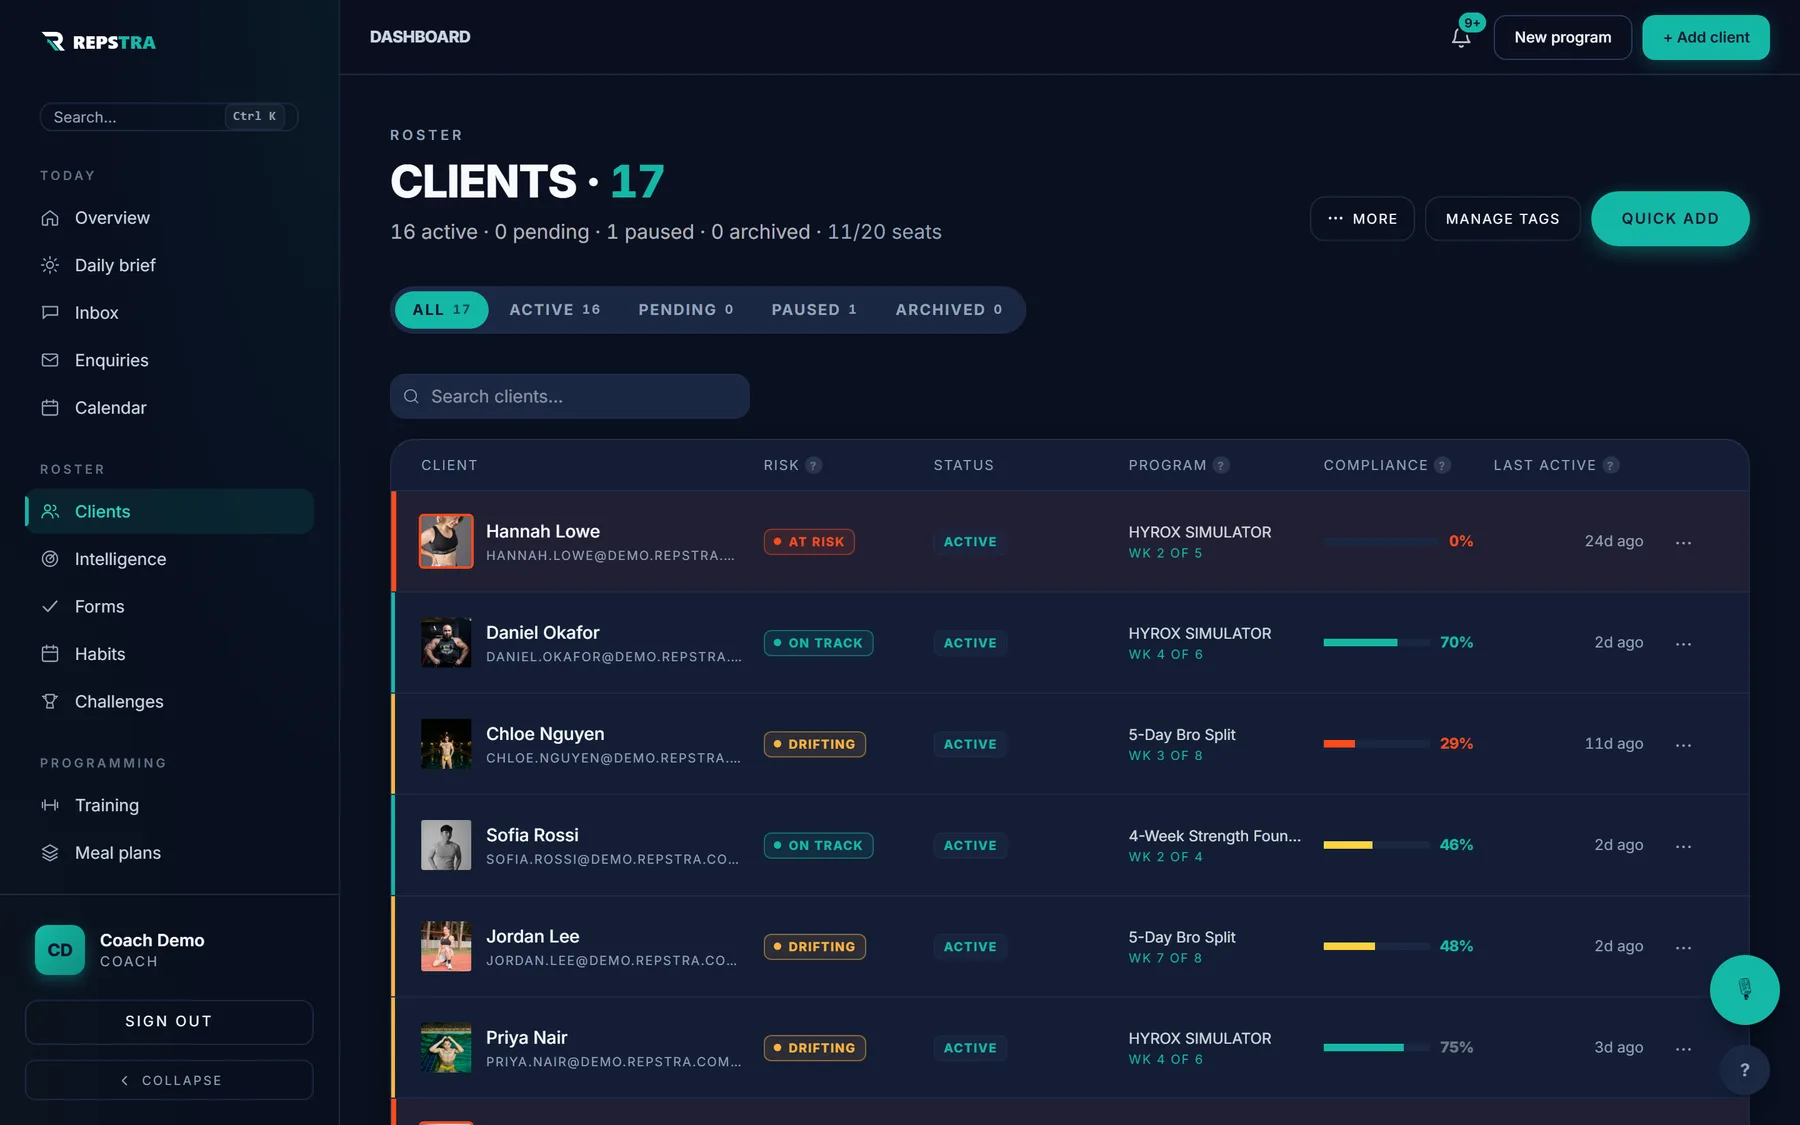This screenshot has height=1125, width=1800.
Task: Switch to the Archived 0 tab
Action: tap(949, 310)
